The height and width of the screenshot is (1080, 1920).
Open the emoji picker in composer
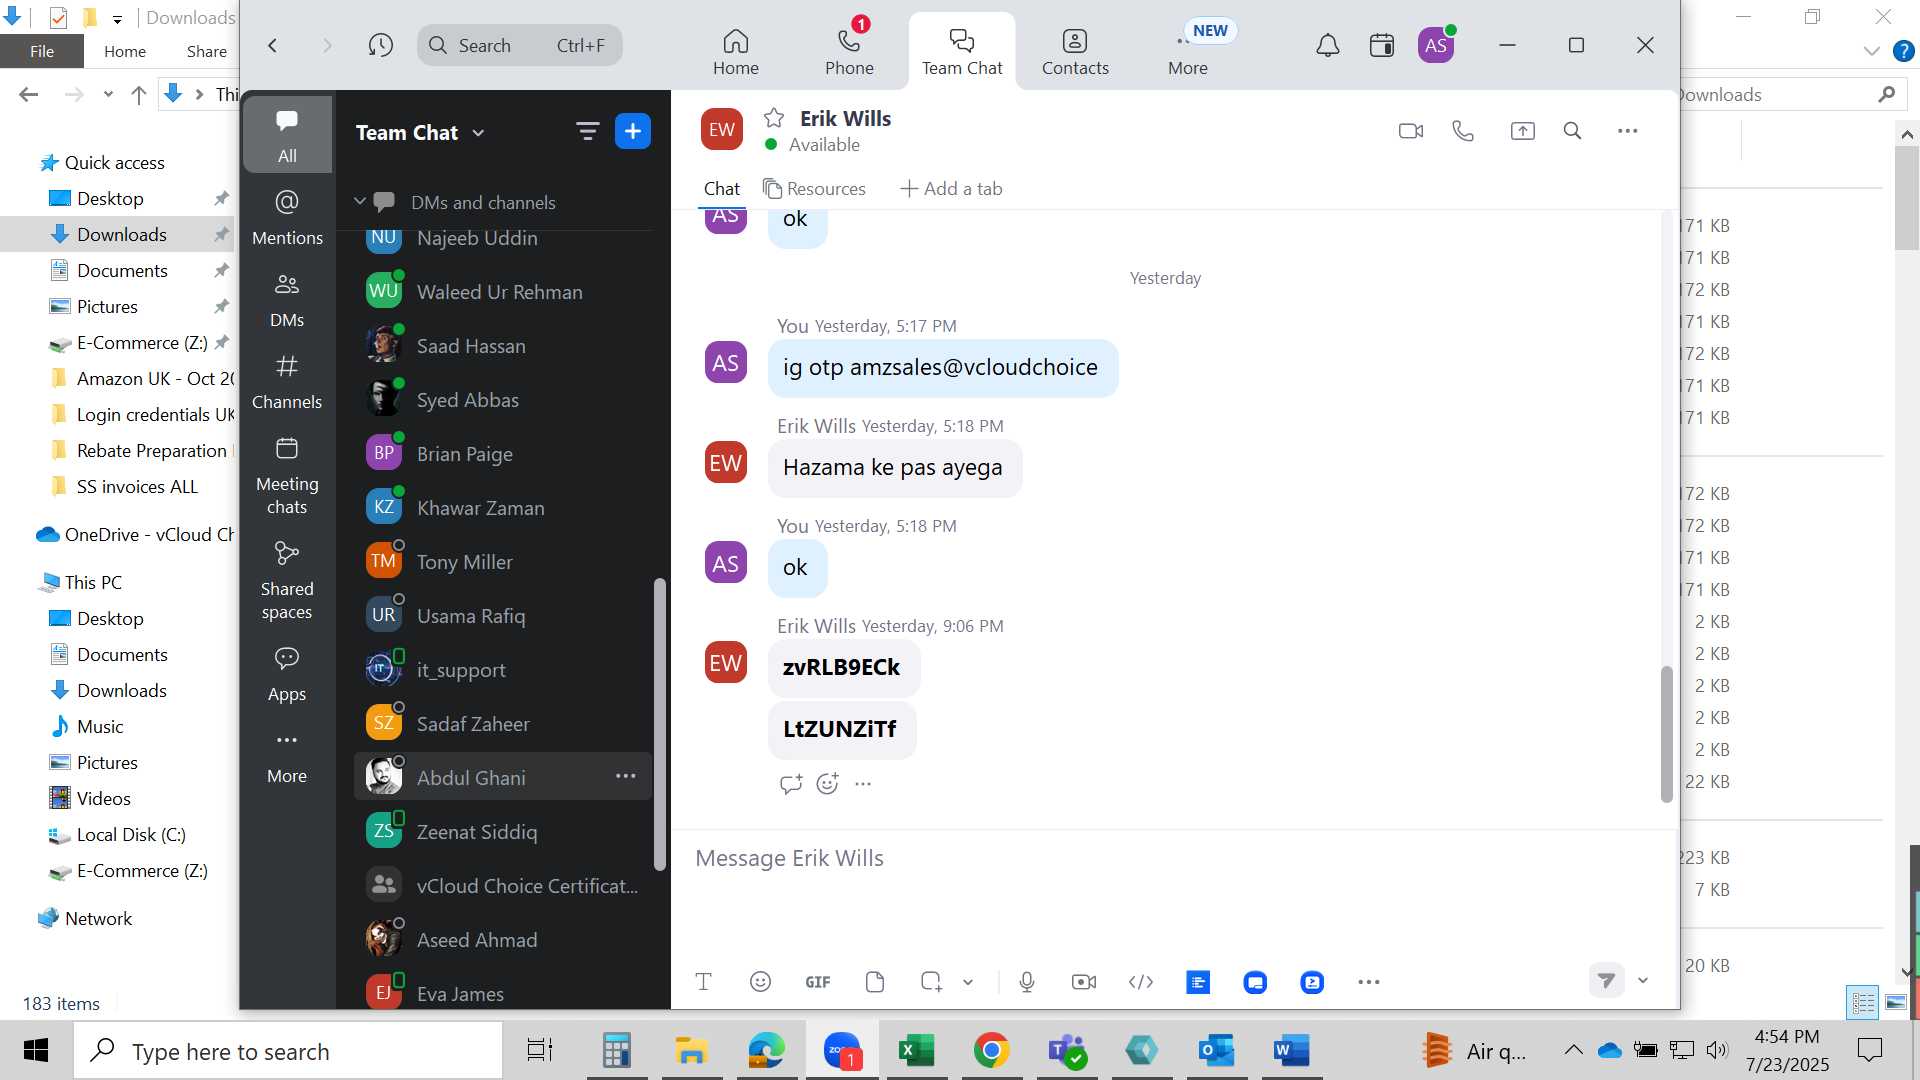point(760,982)
